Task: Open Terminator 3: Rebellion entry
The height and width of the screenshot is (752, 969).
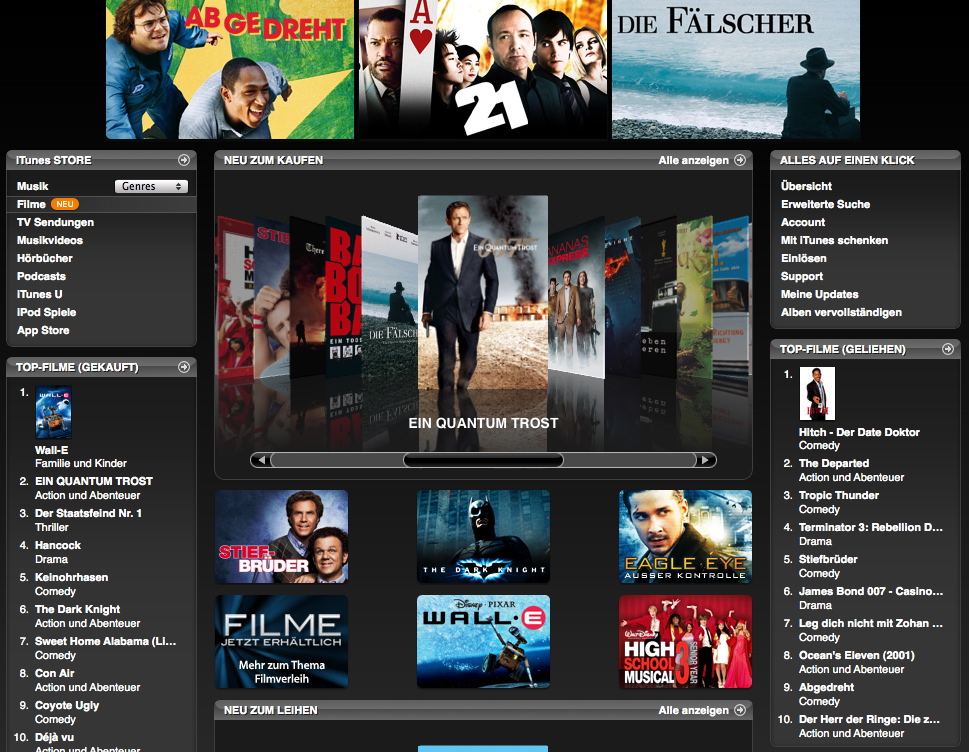Action: 871,527
